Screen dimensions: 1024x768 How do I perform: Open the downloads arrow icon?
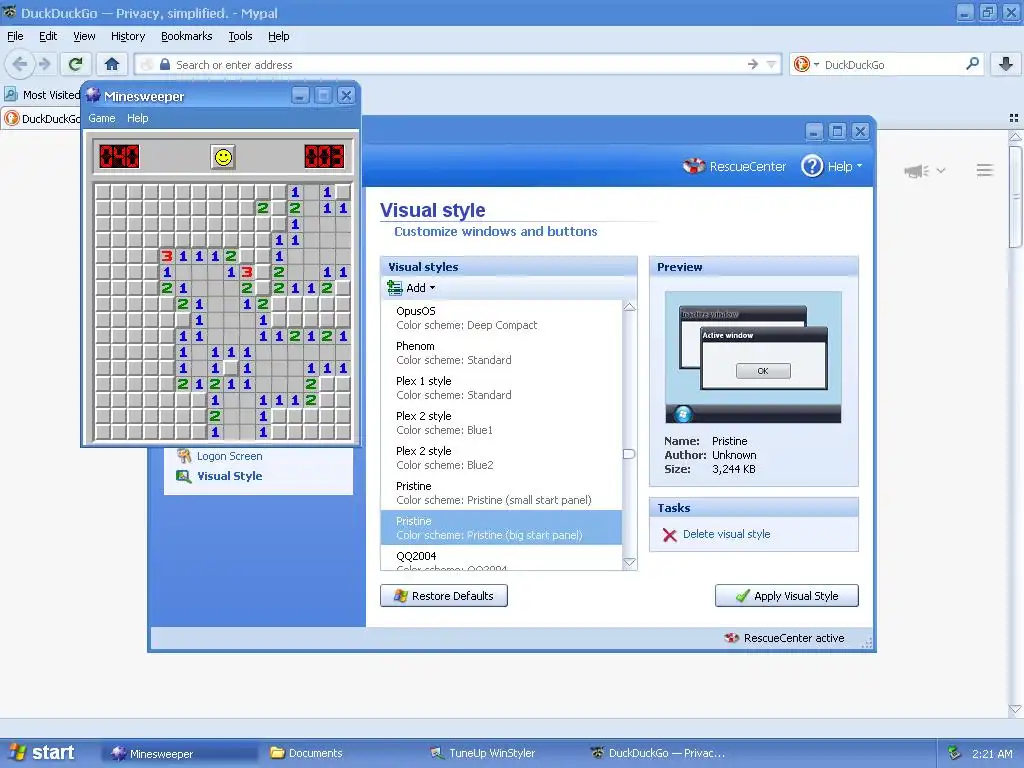(1006, 64)
